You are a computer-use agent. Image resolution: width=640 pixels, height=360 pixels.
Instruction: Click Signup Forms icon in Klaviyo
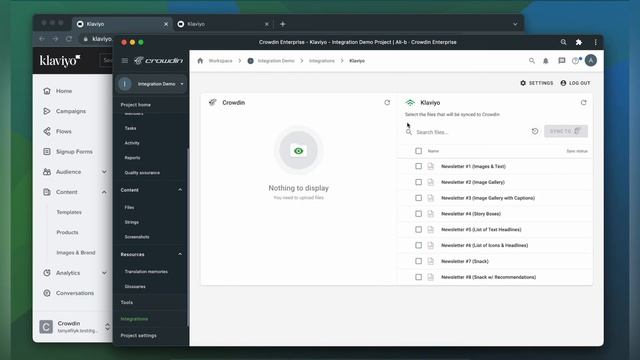47,151
